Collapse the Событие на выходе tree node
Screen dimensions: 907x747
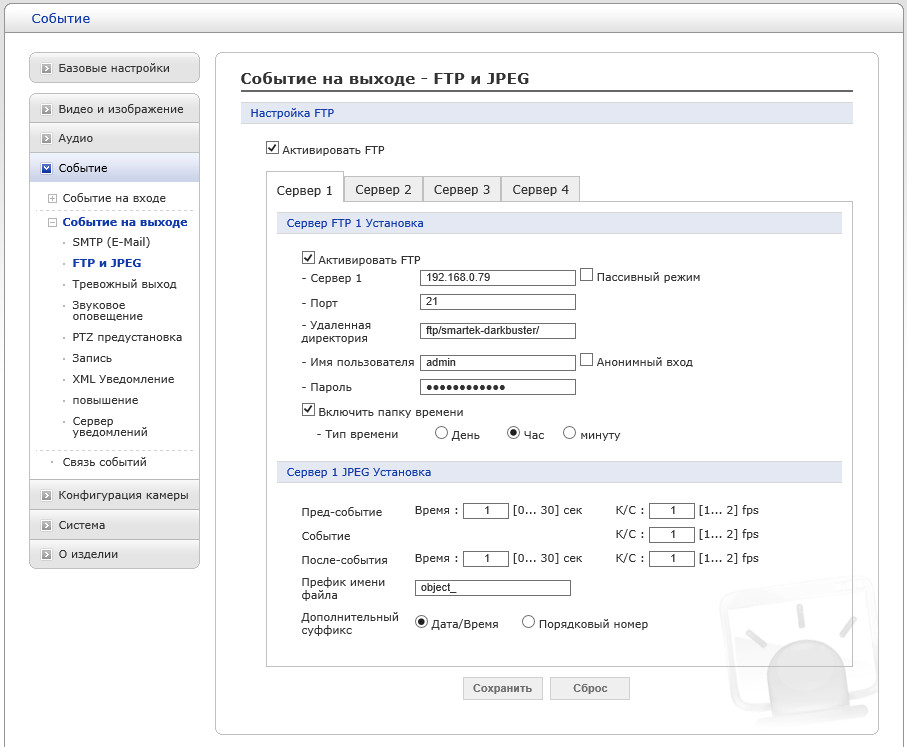[x=53, y=223]
